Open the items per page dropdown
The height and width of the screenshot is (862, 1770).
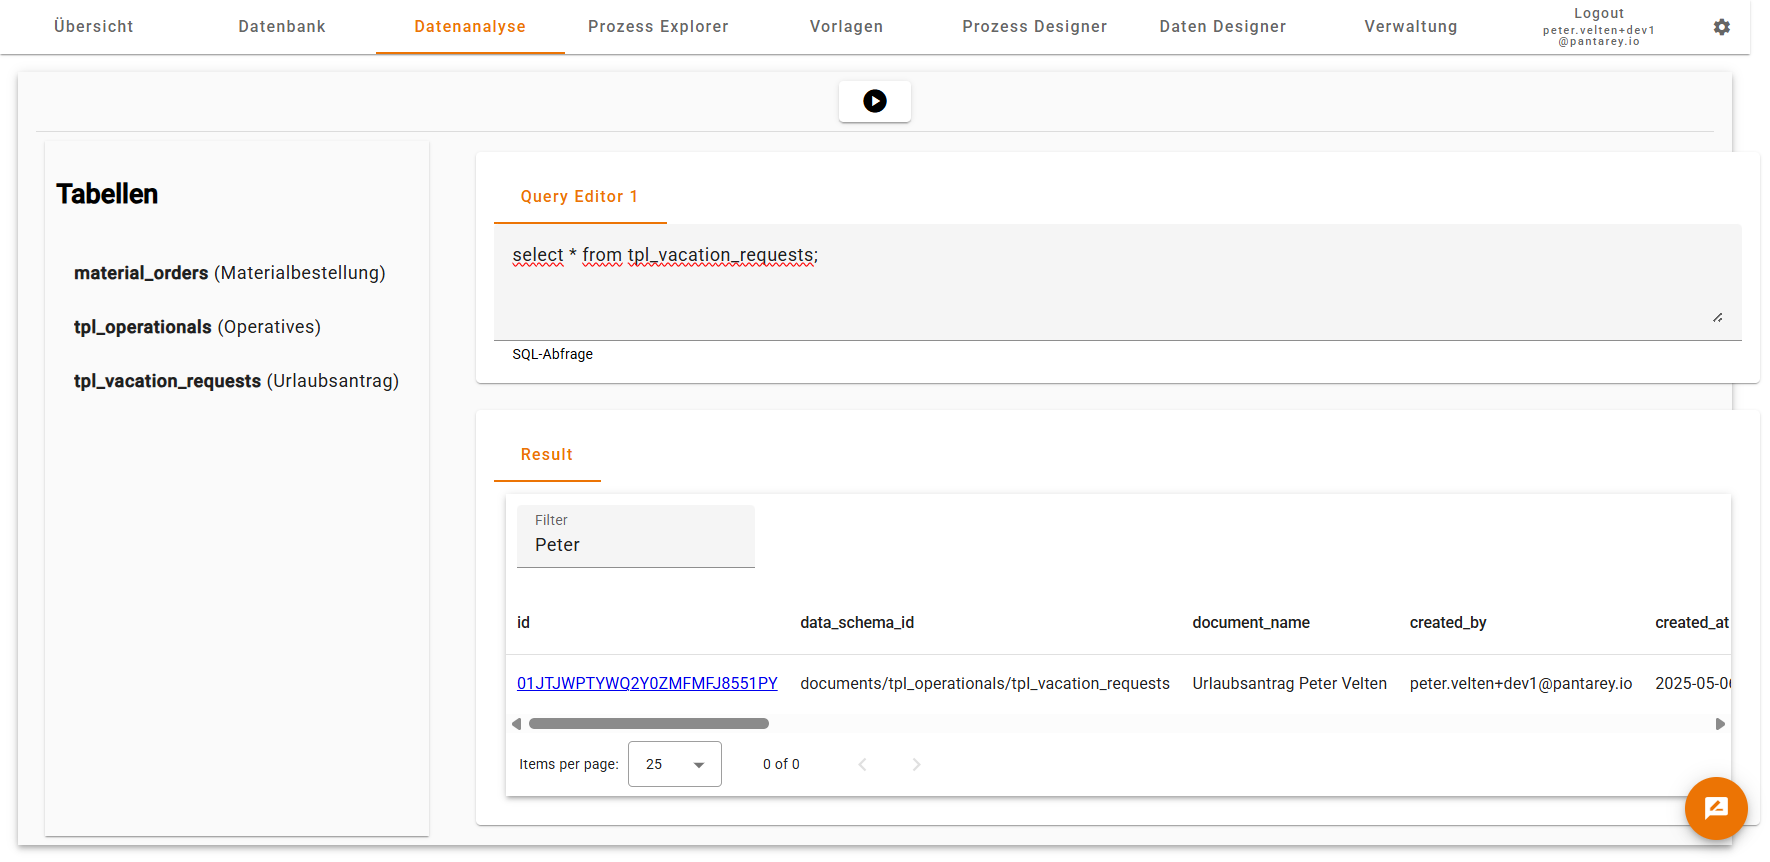[x=674, y=764]
